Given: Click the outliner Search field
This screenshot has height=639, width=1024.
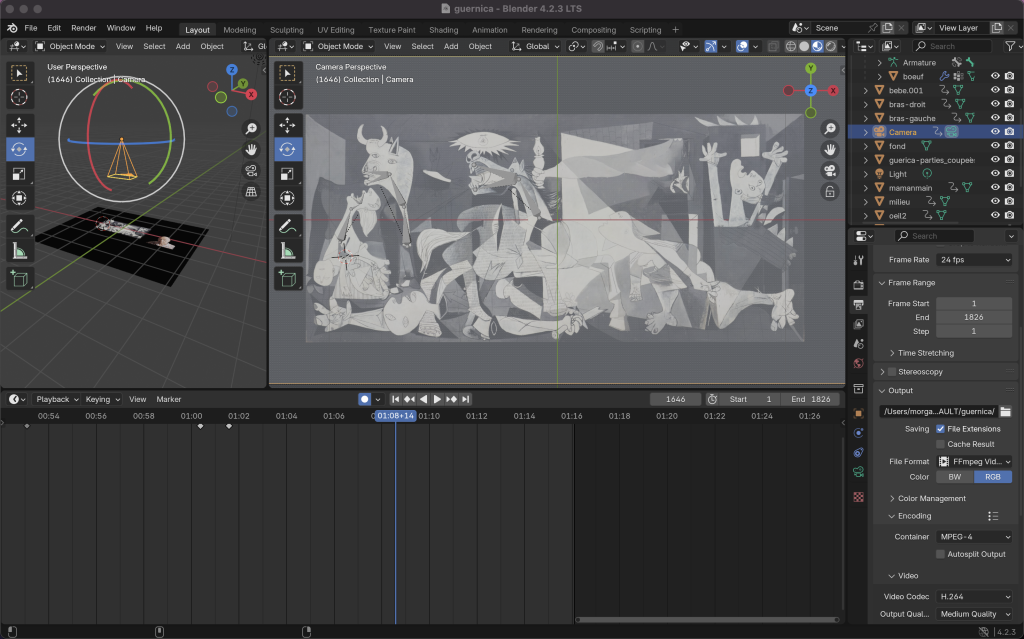Looking at the screenshot, I should (952, 46).
